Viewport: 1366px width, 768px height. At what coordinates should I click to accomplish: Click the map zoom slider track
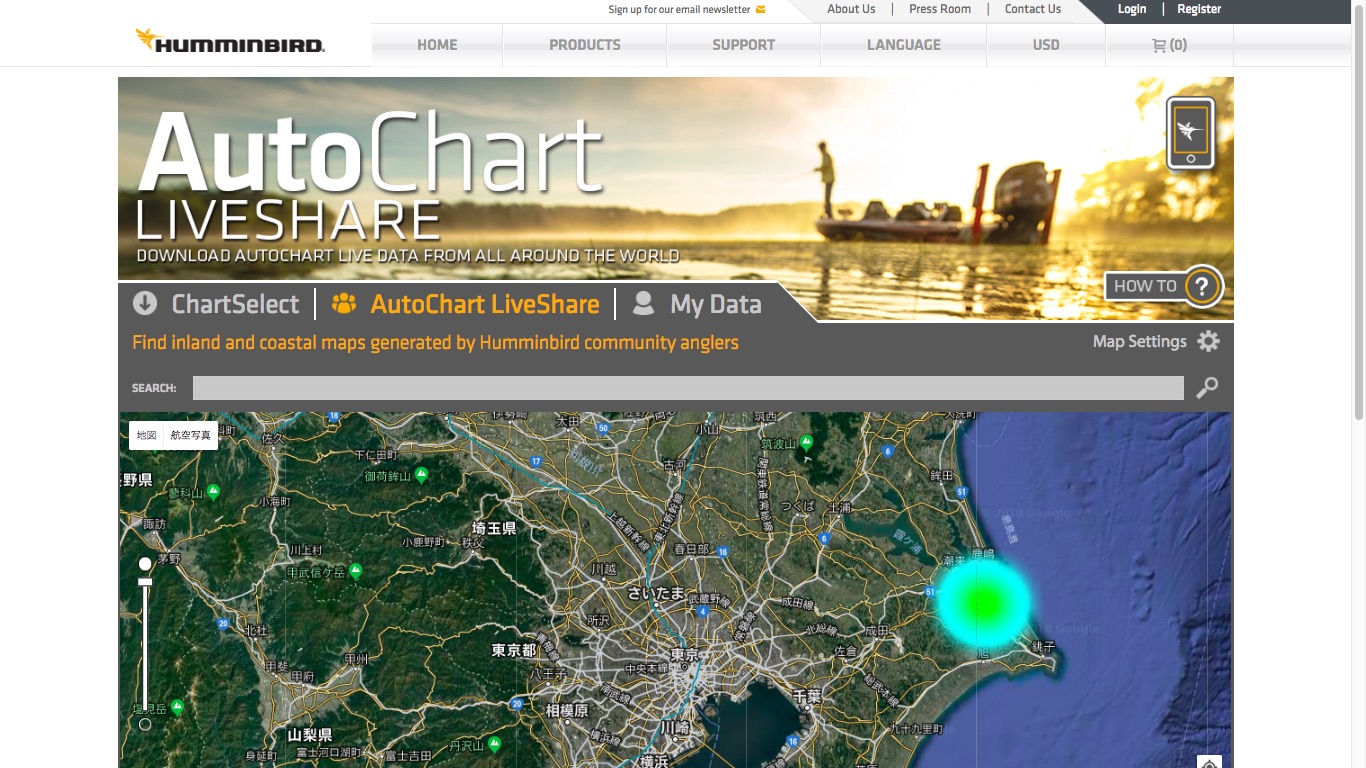click(x=145, y=650)
